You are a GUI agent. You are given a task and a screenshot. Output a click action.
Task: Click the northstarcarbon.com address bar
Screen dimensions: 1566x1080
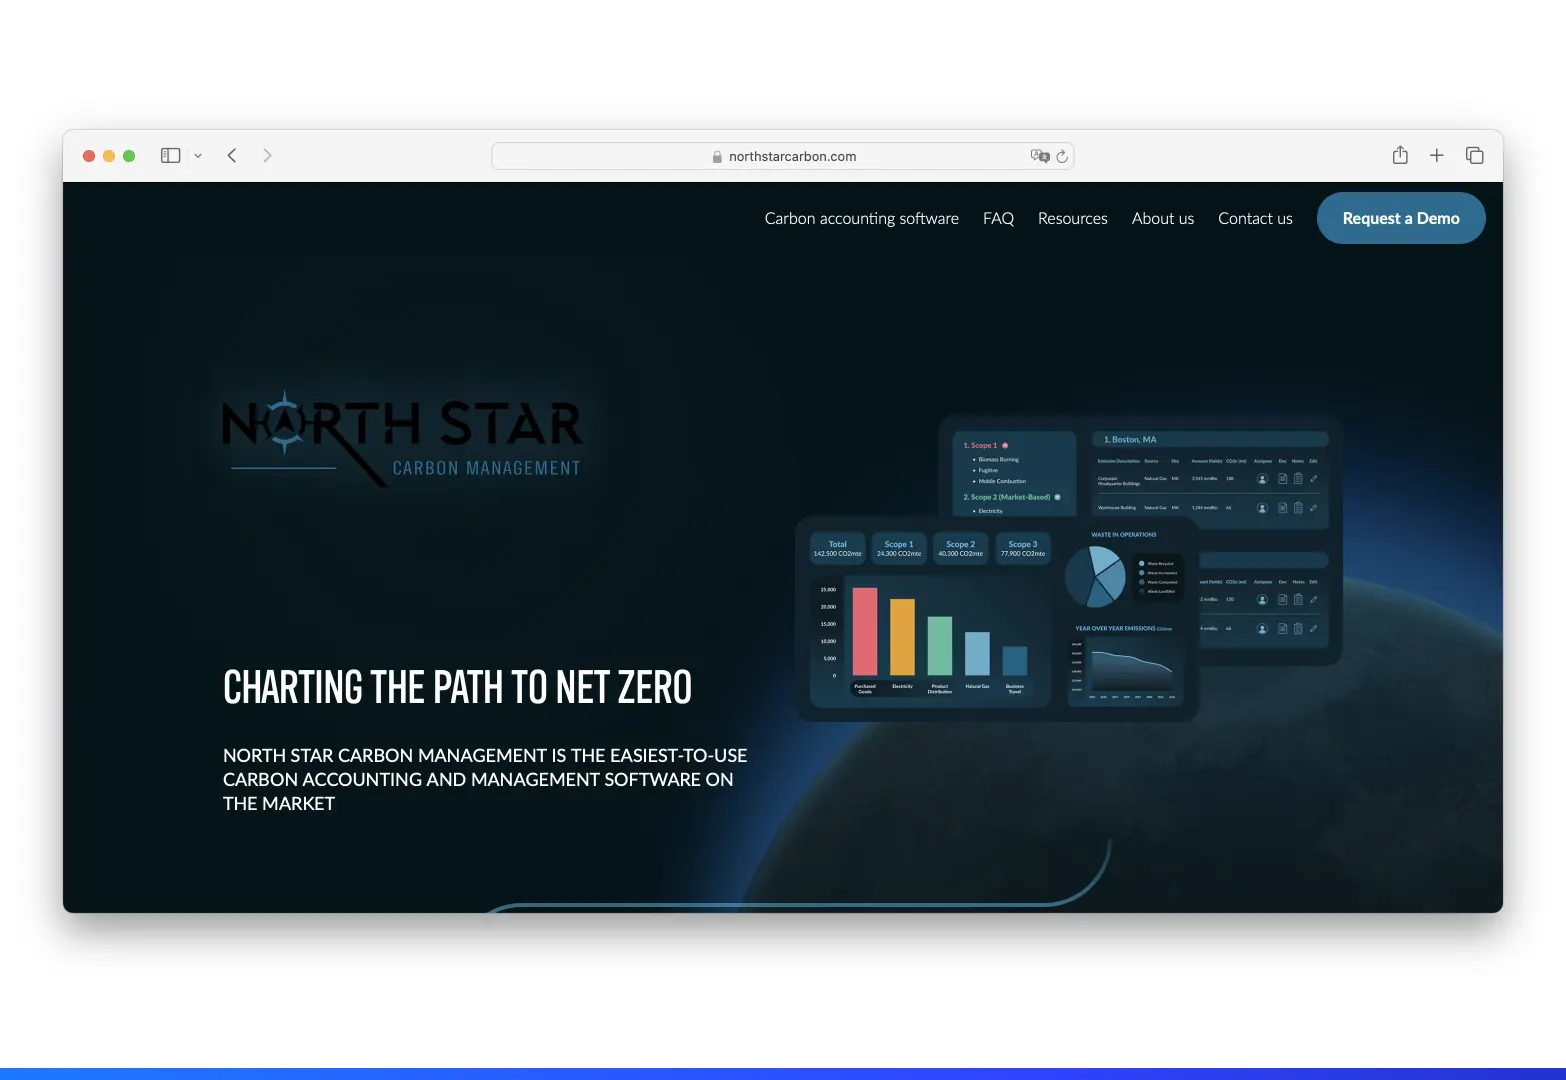tap(782, 156)
